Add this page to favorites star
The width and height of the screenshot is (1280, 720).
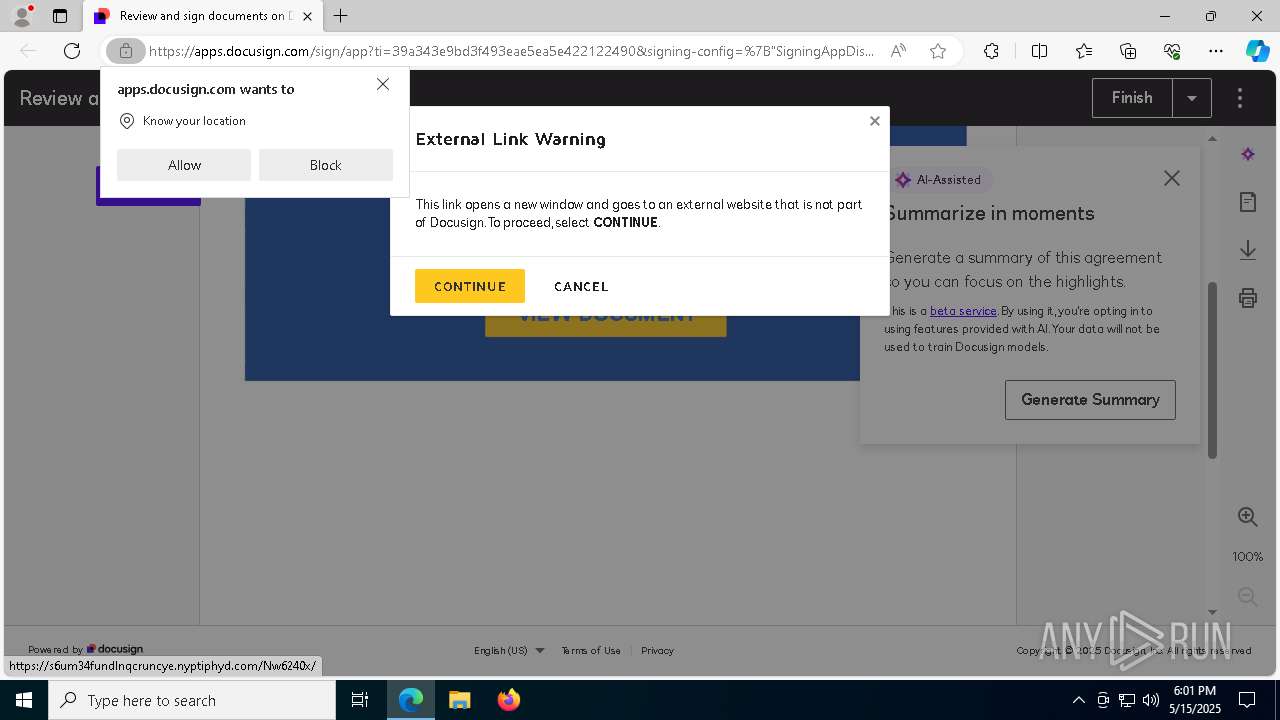[x=938, y=51]
